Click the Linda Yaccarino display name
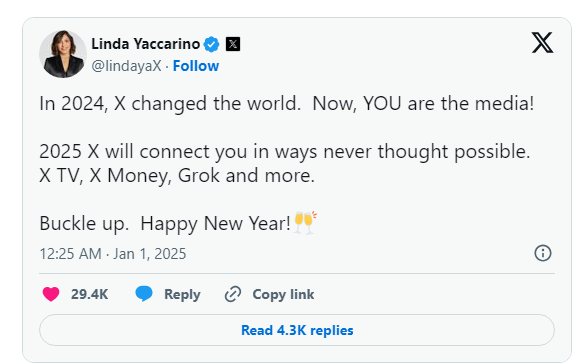Viewport: 577px width, 364px height. (x=146, y=44)
